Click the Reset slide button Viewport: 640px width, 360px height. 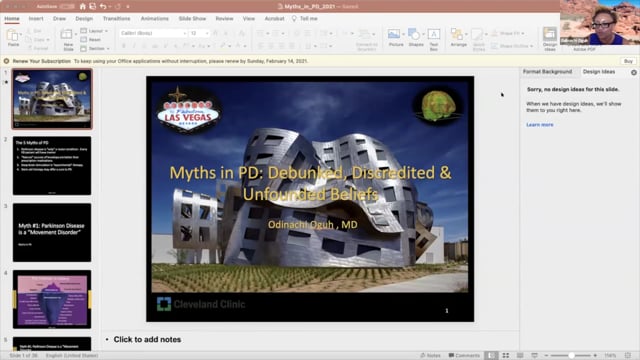[x=91, y=40]
